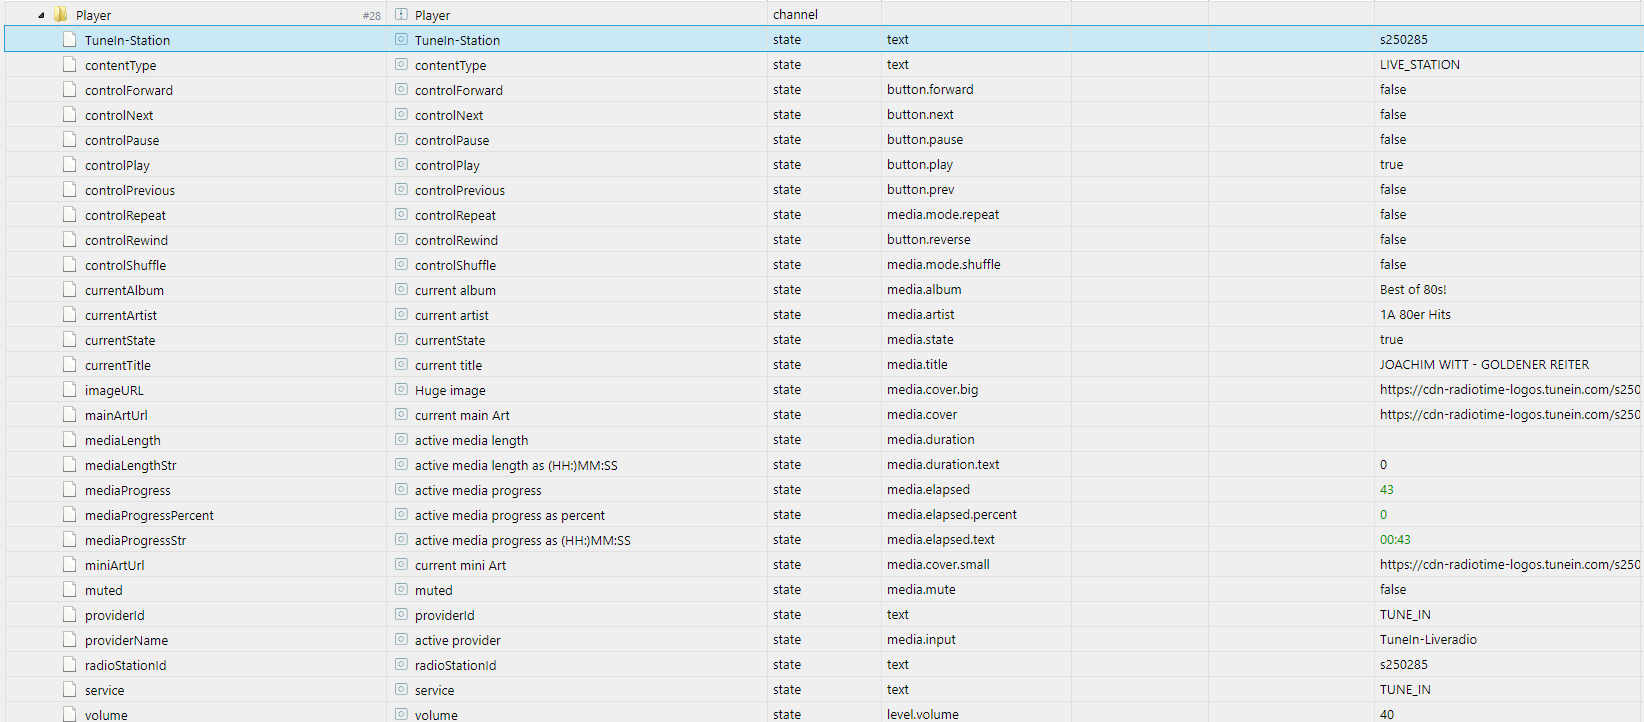Click the TuneIn-Liveradio provider value
The image size is (1644, 722).
click(1428, 640)
